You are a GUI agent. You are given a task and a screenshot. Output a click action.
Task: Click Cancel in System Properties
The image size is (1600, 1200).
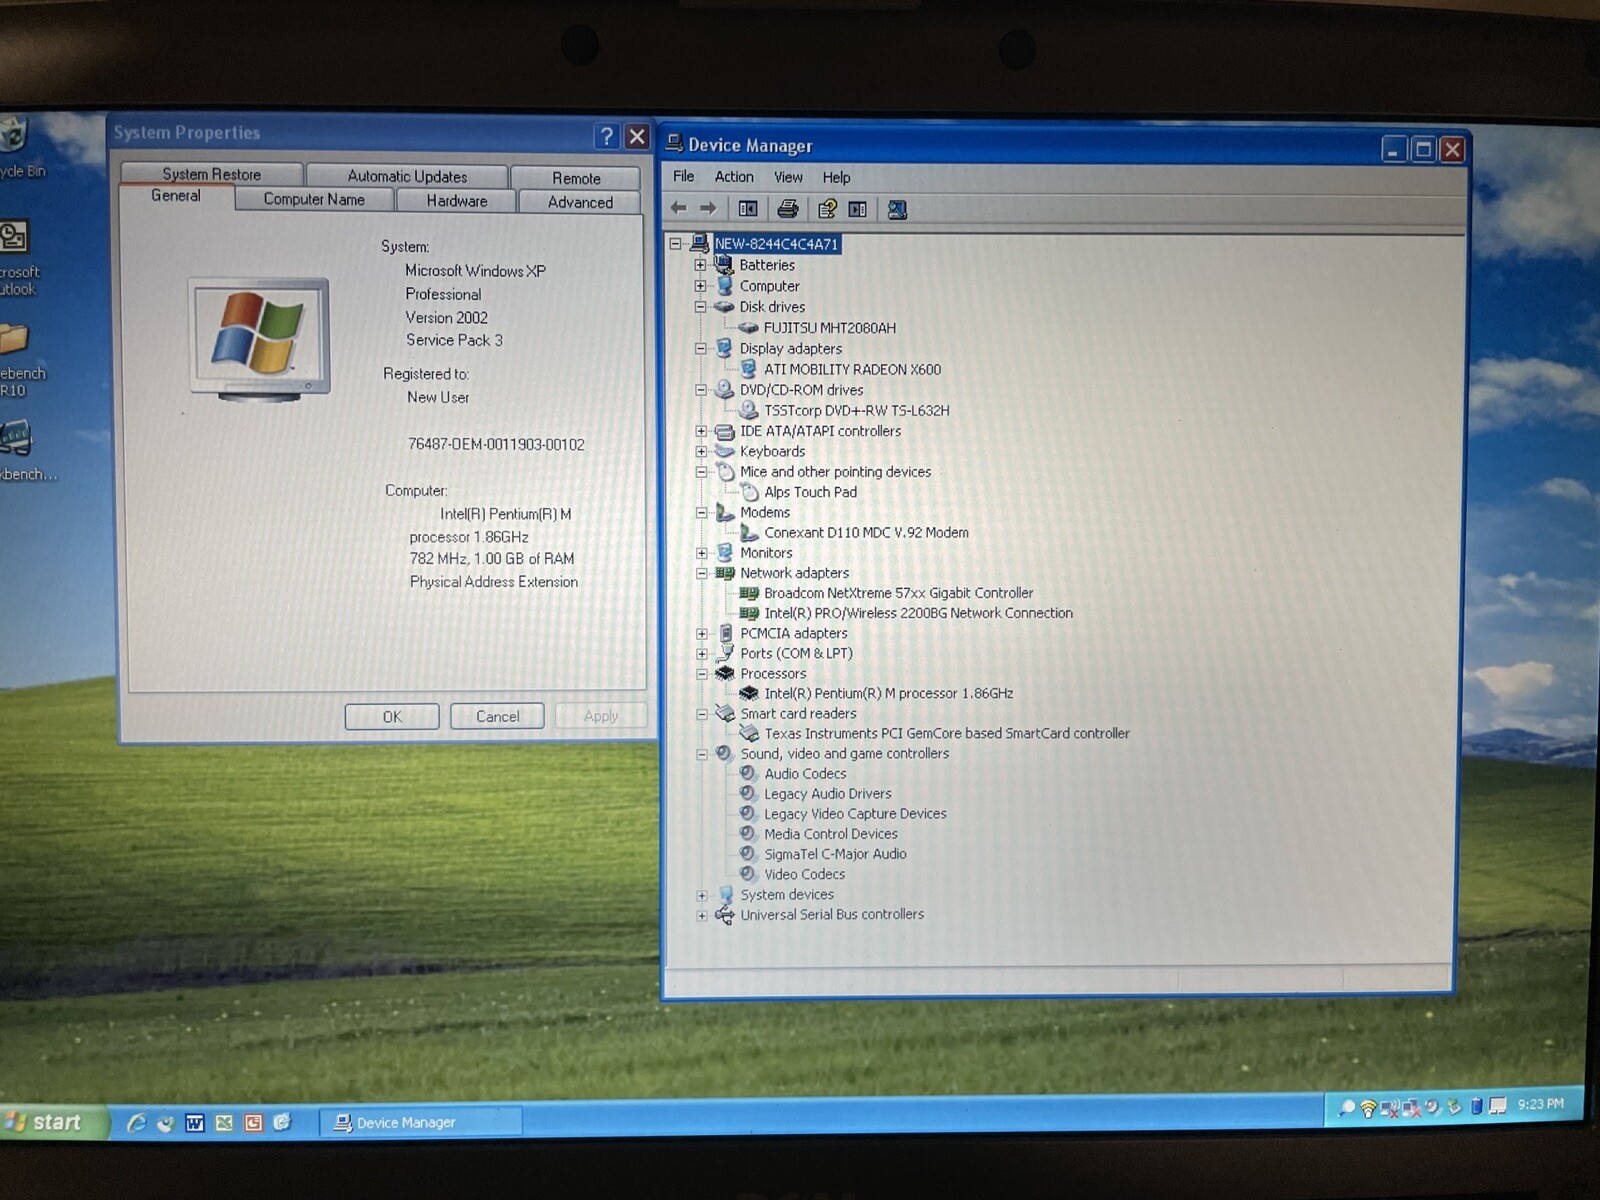[x=497, y=716]
